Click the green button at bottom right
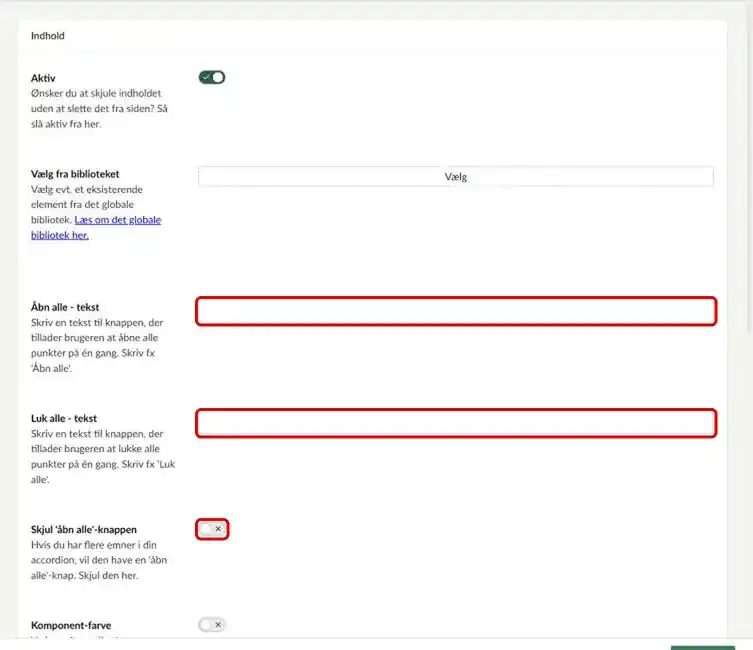The height and width of the screenshot is (650, 753). 703,648
